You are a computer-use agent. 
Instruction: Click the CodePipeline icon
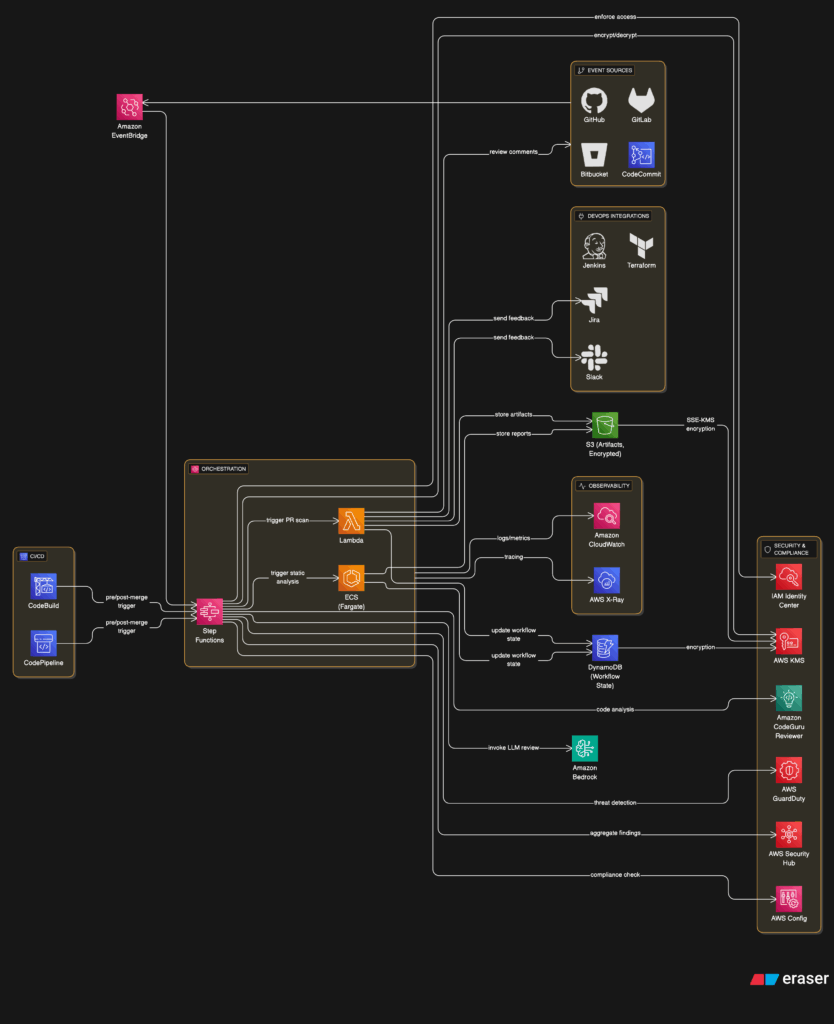[x=43, y=643]
